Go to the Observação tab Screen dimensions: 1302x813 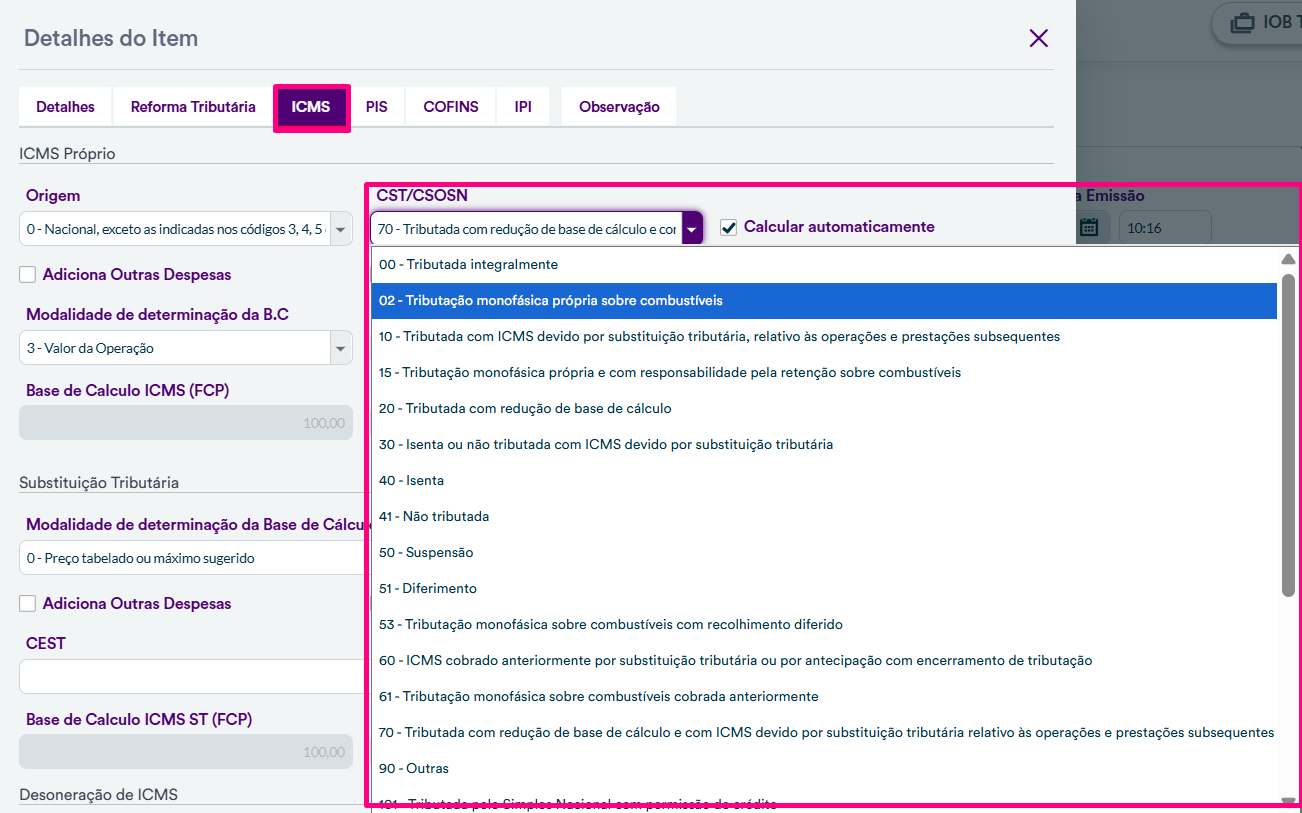point(619,107)
